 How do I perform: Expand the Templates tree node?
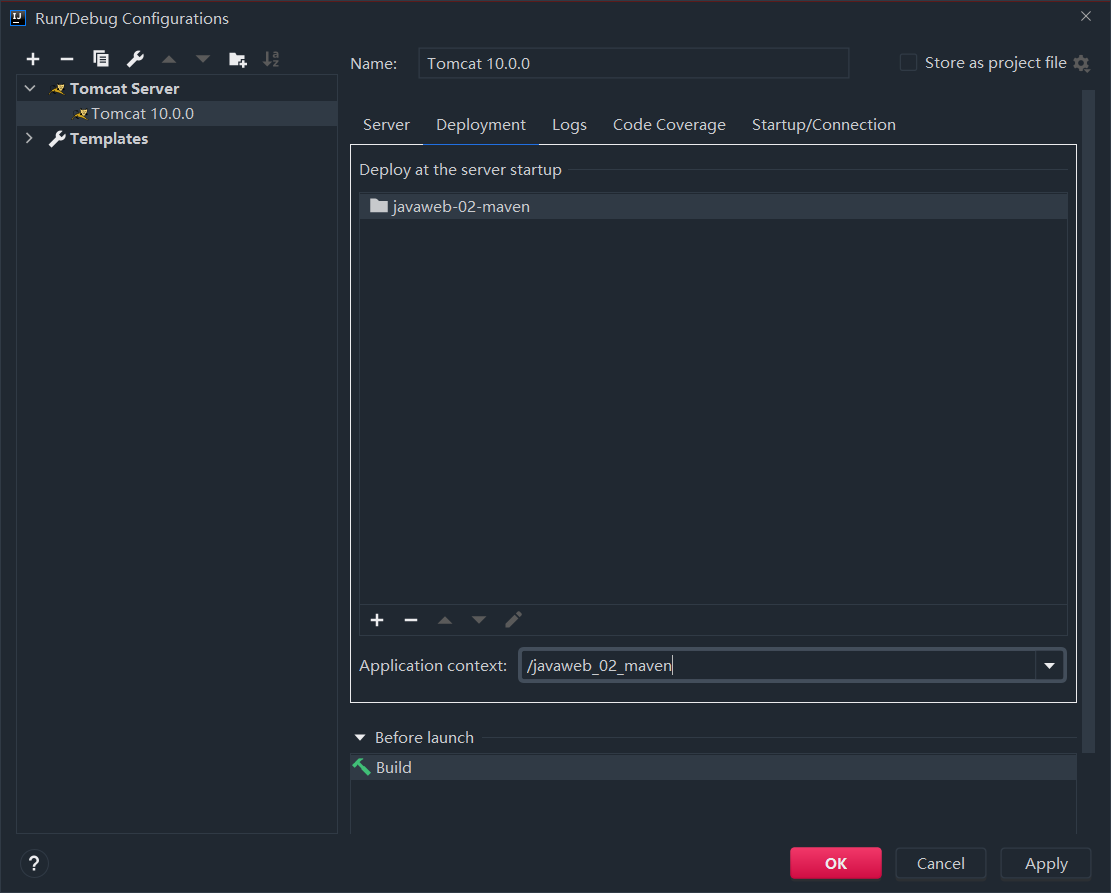click(29, 138)
